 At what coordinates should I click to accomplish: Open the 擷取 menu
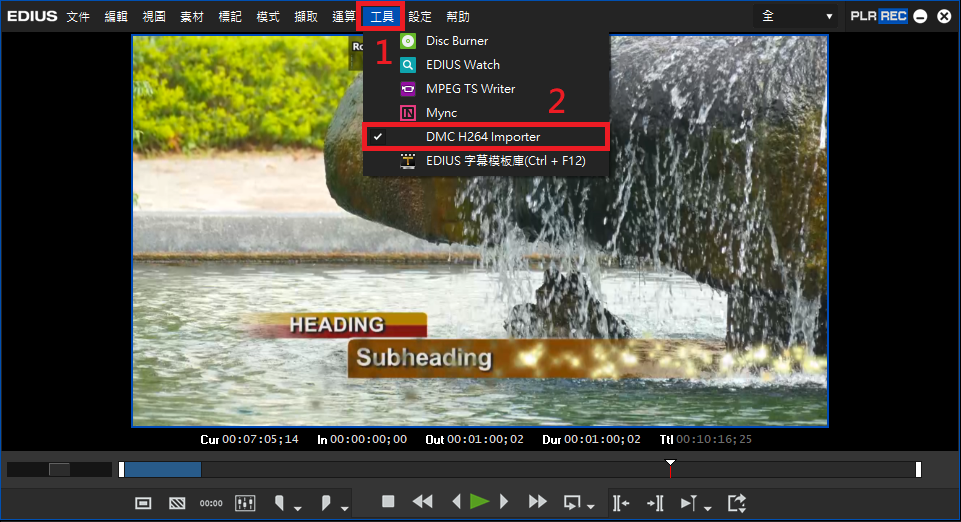tap(306, 17)
